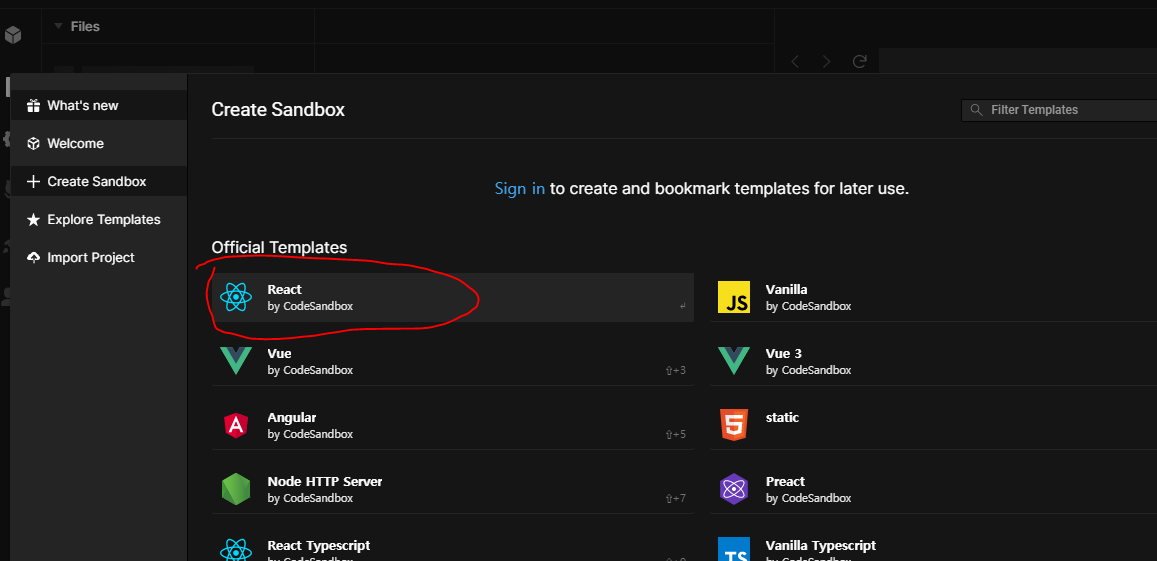Click 'by CodeSandbox' under Vue
The height and width of the screenshot is (561, 1157).
click(310, 370)
